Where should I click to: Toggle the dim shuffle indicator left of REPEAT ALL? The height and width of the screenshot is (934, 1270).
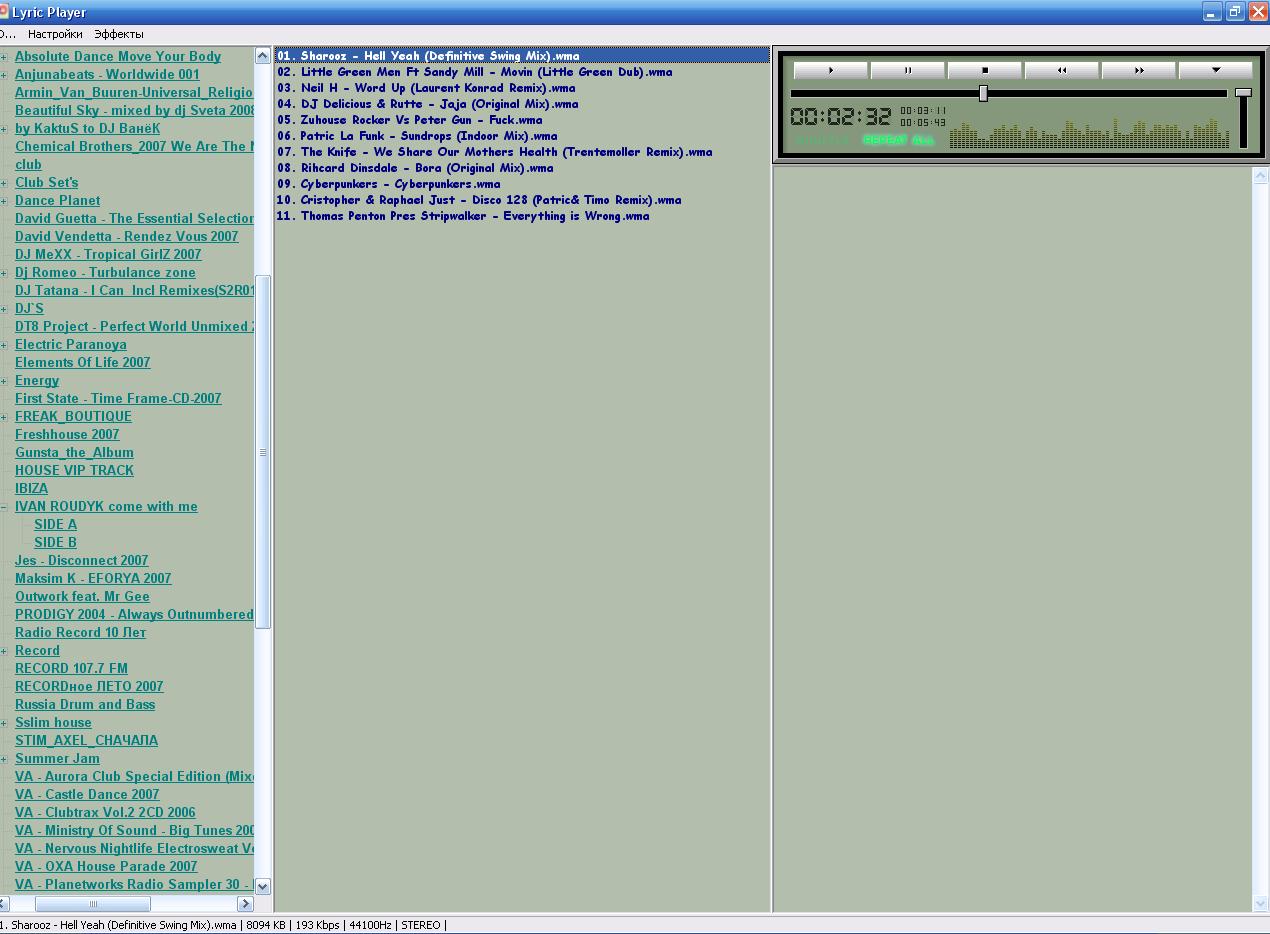822,140
